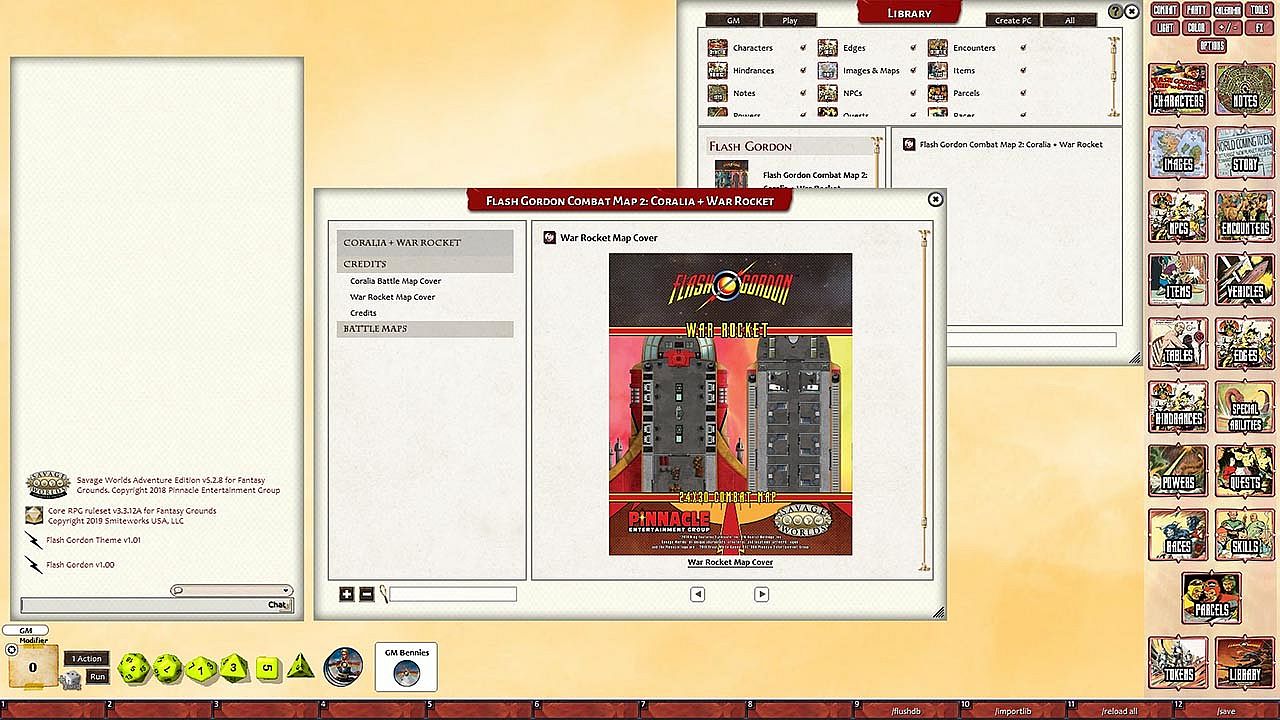The width and height of the screenshot is (1280, 720).
Task: Open the Hindrances sidebar panel
Action: (x=1178, y=408)
